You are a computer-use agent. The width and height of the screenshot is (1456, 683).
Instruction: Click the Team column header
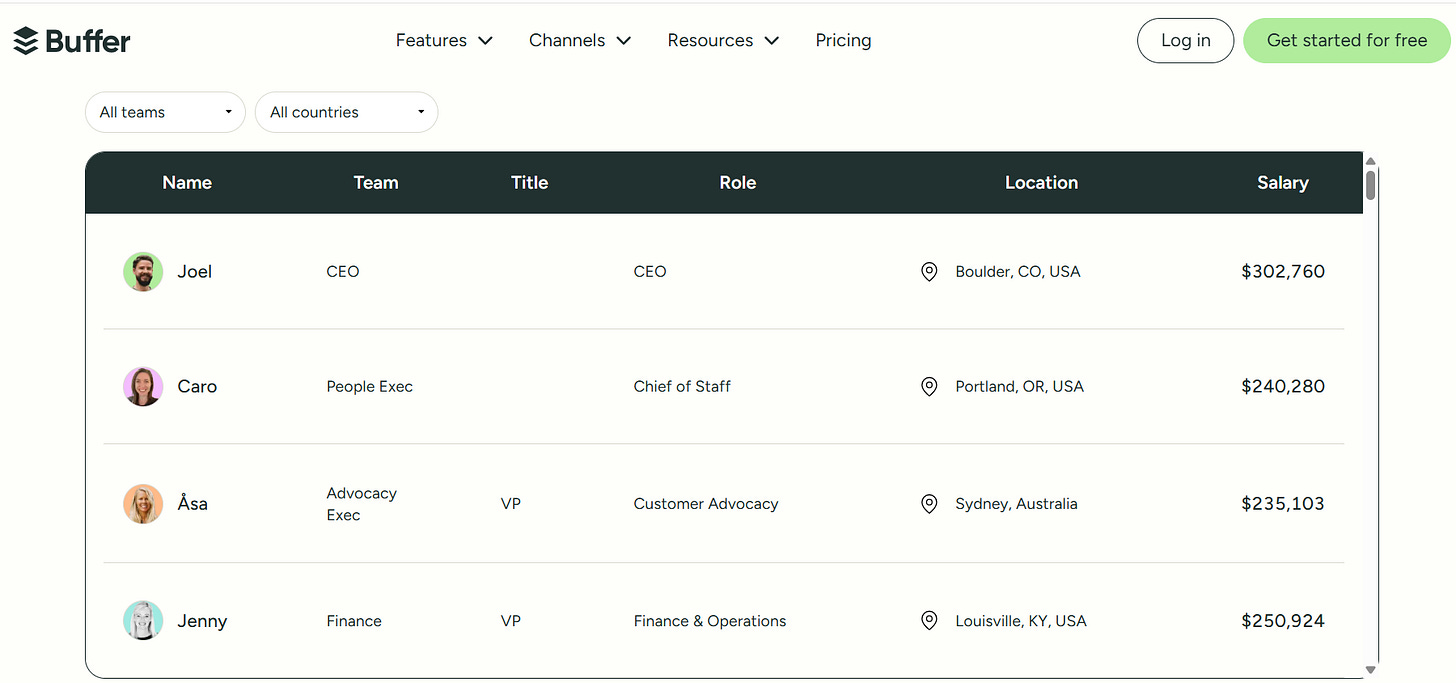point(376,183)
